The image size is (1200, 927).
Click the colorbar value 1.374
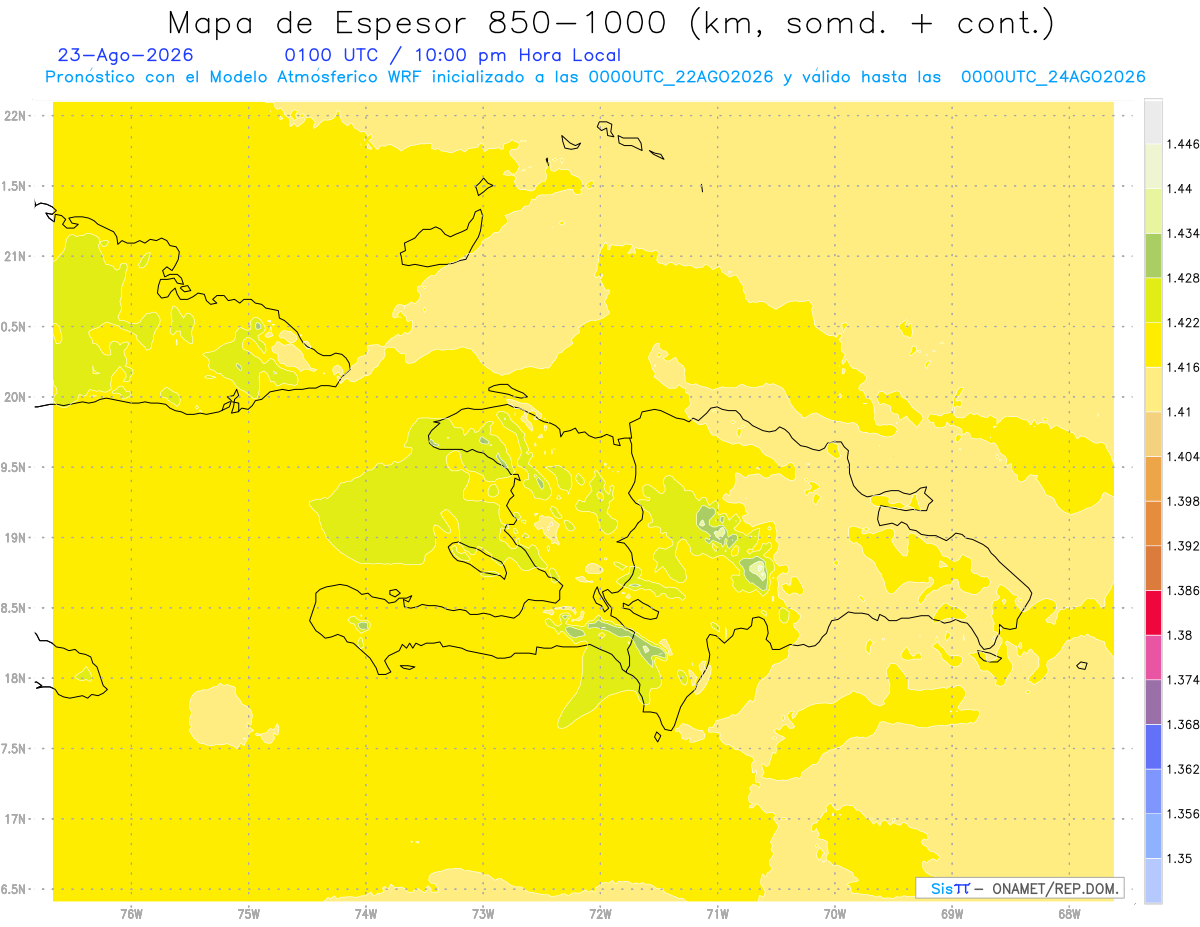coord(1183,680)
